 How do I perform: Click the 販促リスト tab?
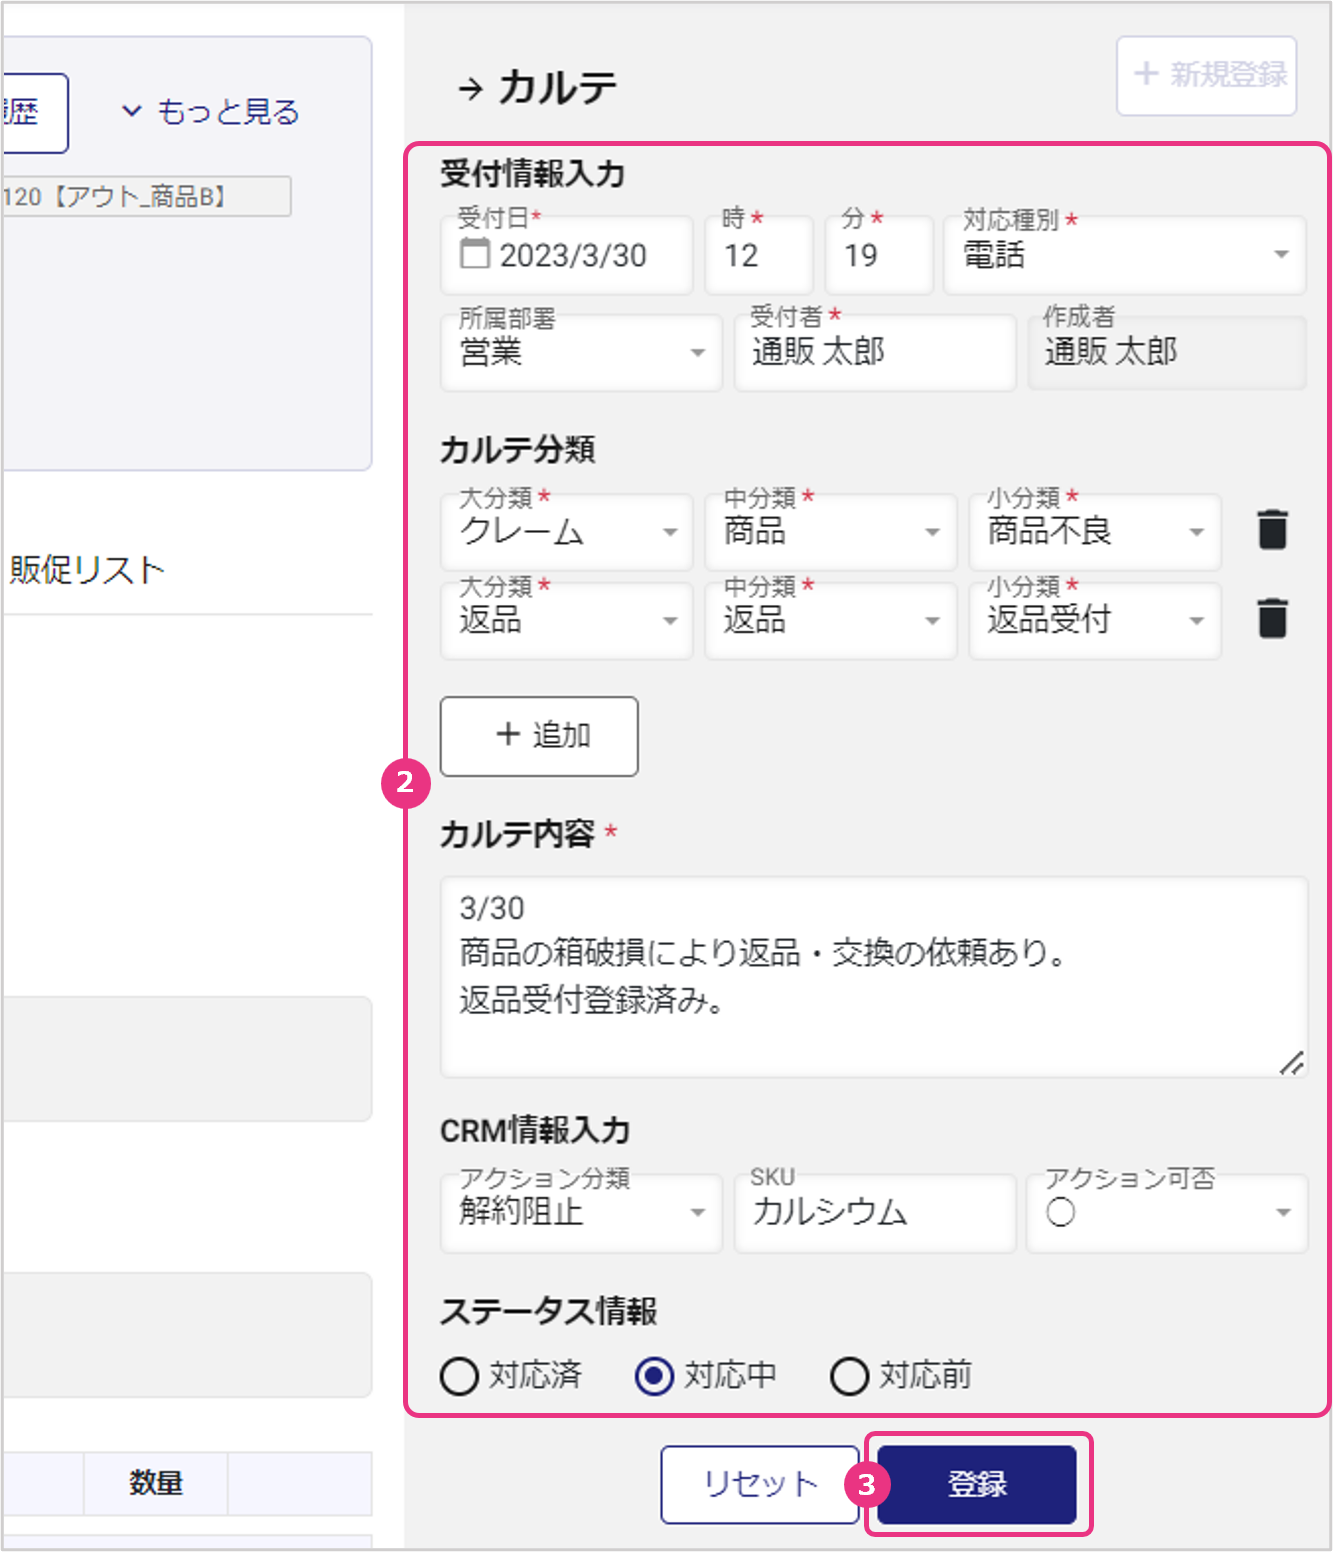pos(88,570)
